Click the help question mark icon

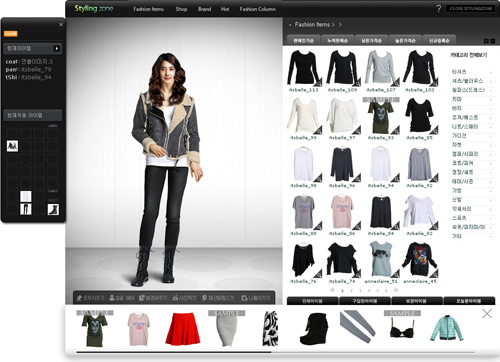(x=439, y=9)
